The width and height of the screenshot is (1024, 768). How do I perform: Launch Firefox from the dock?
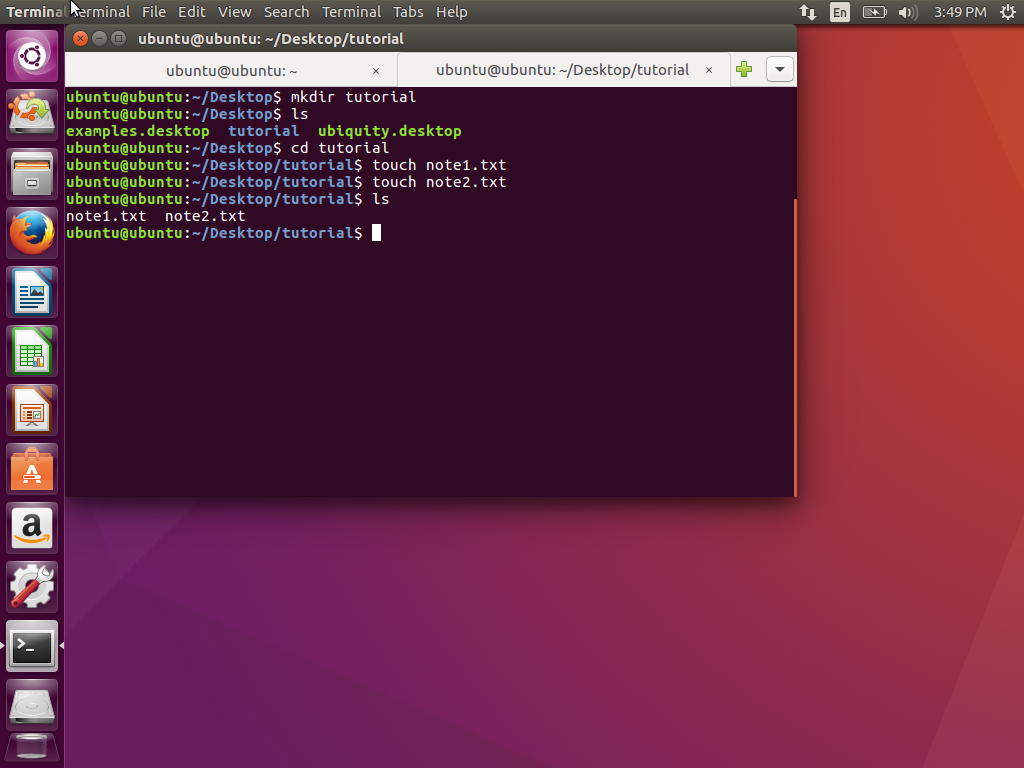[31, 232]
